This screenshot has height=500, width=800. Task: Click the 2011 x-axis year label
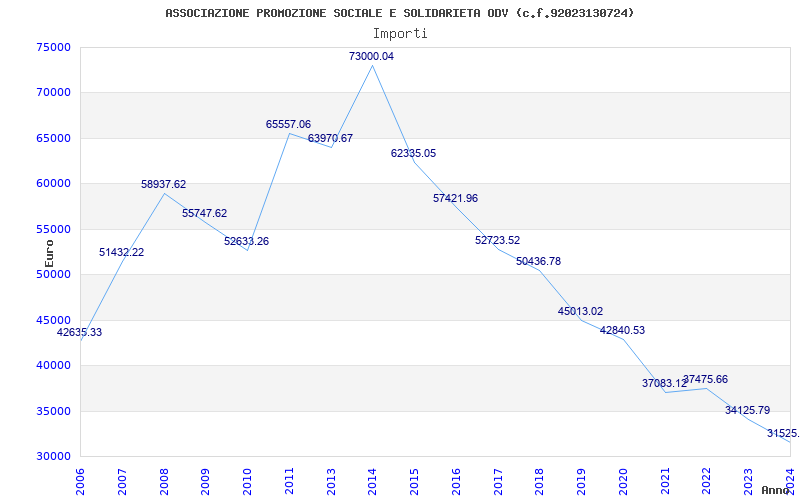[x=289, y=482]
